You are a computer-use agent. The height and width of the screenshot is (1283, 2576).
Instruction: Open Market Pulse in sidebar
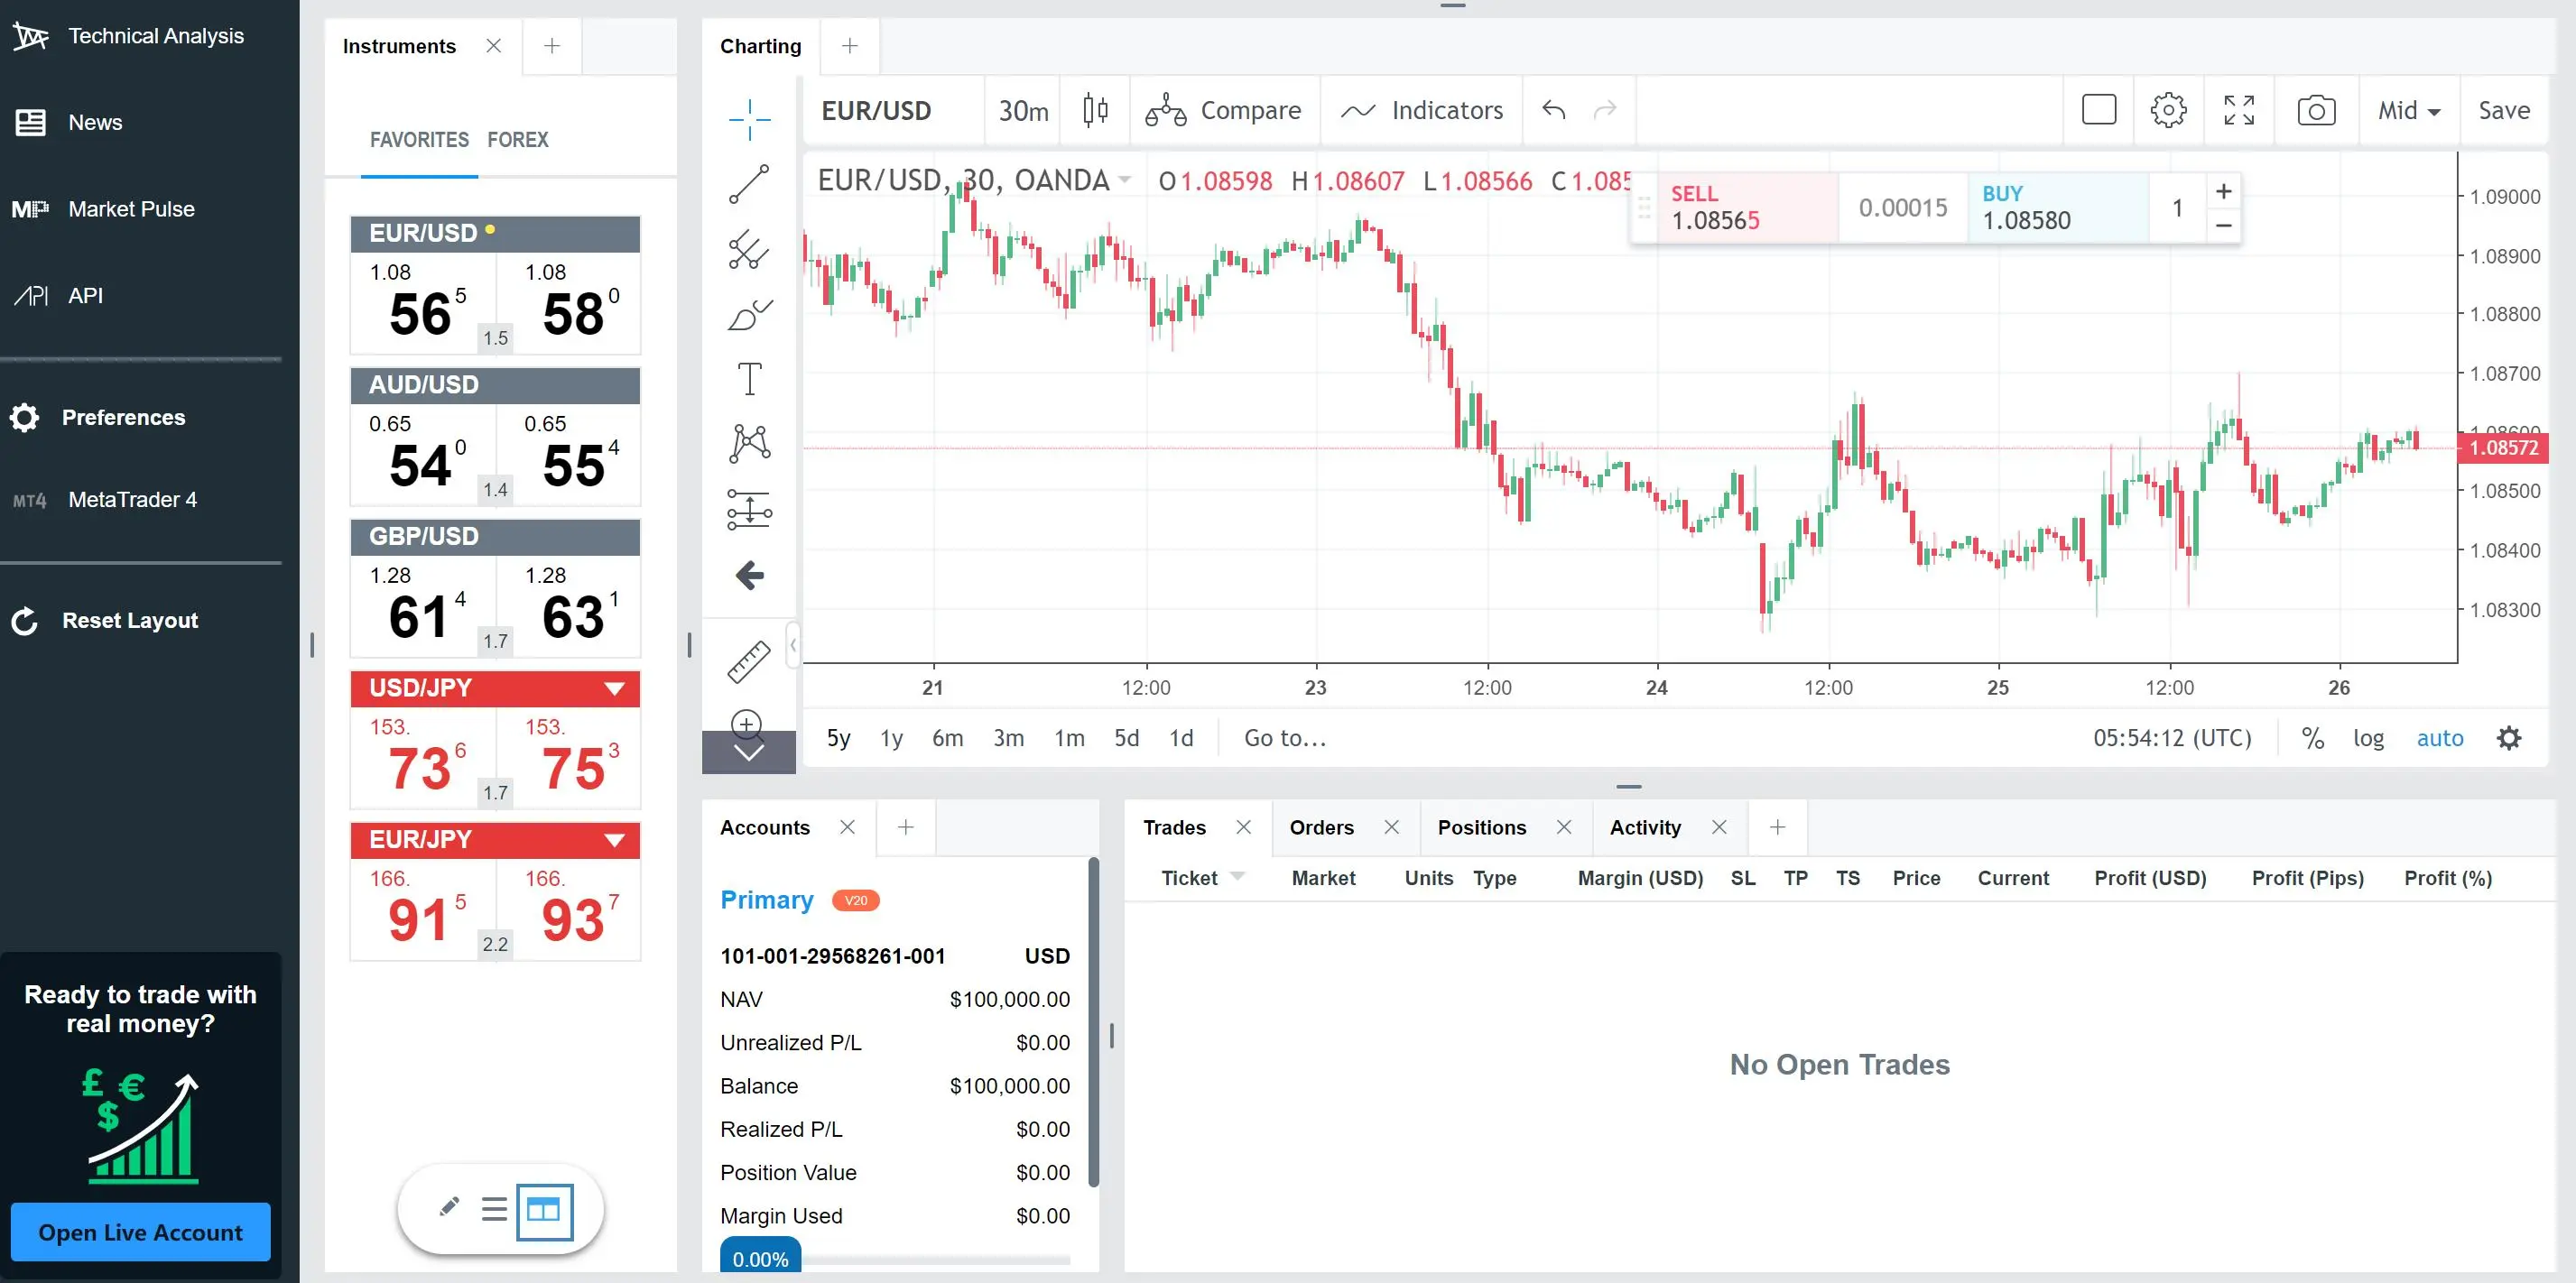point(104,209)
